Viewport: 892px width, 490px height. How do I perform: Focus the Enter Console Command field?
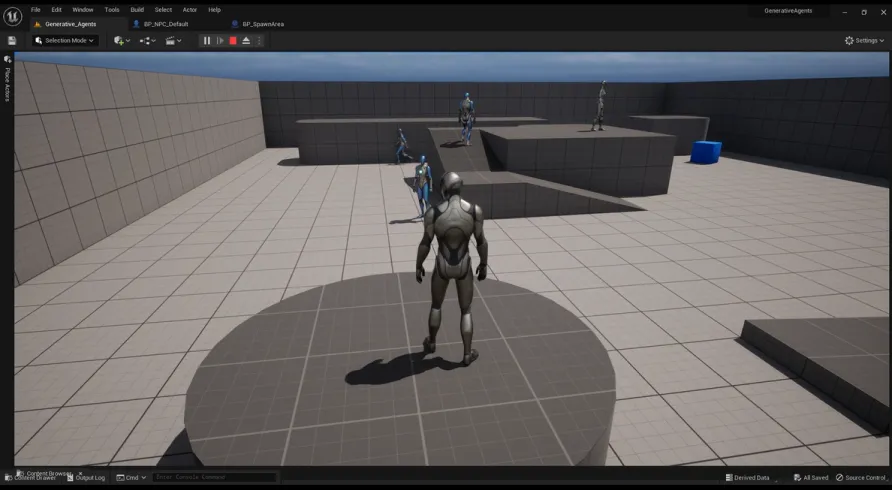213,478
